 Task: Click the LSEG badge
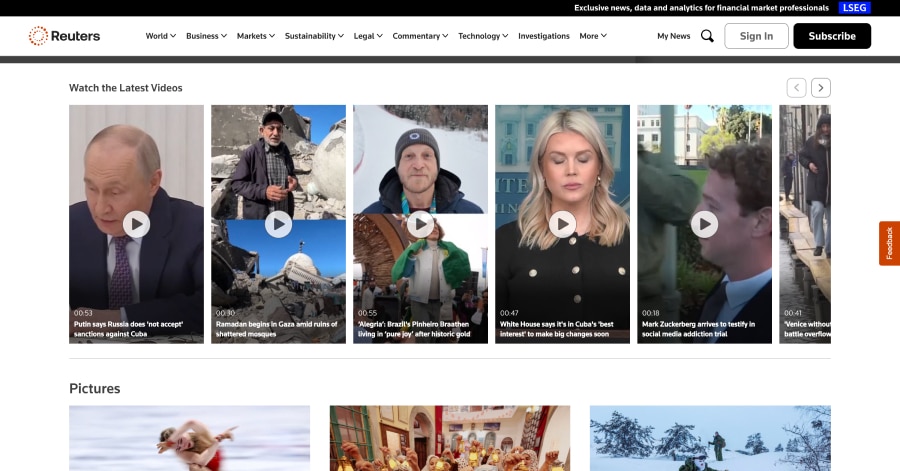point(854,7)
